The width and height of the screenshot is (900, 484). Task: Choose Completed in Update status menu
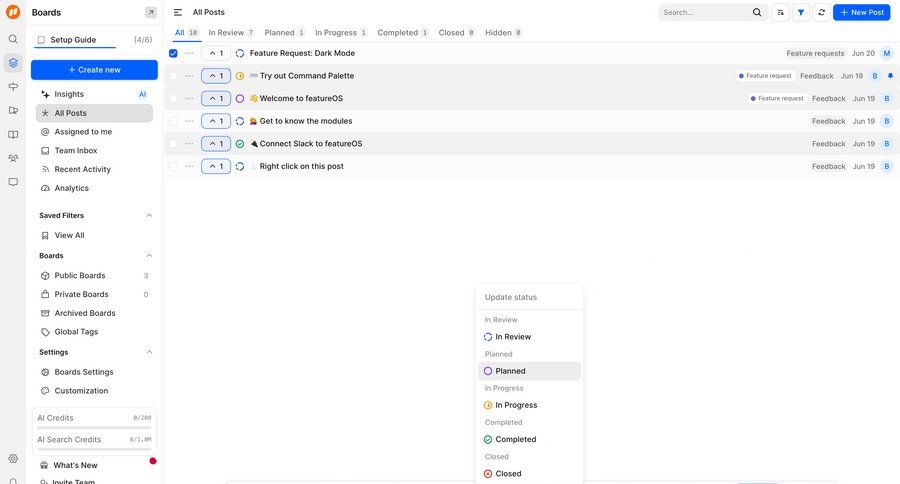pyautogui.click(x=529, y=439)
